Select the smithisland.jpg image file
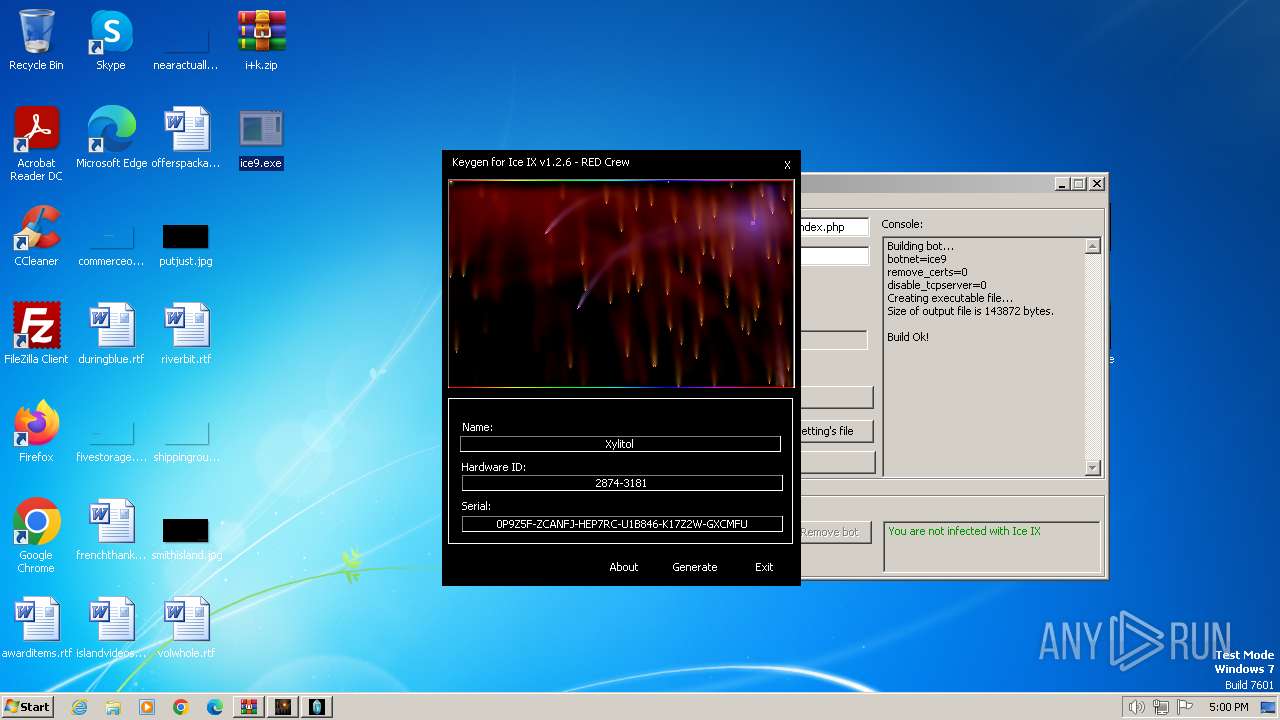The width and height of the screenshot is (1280, 720). pos(186,538)
